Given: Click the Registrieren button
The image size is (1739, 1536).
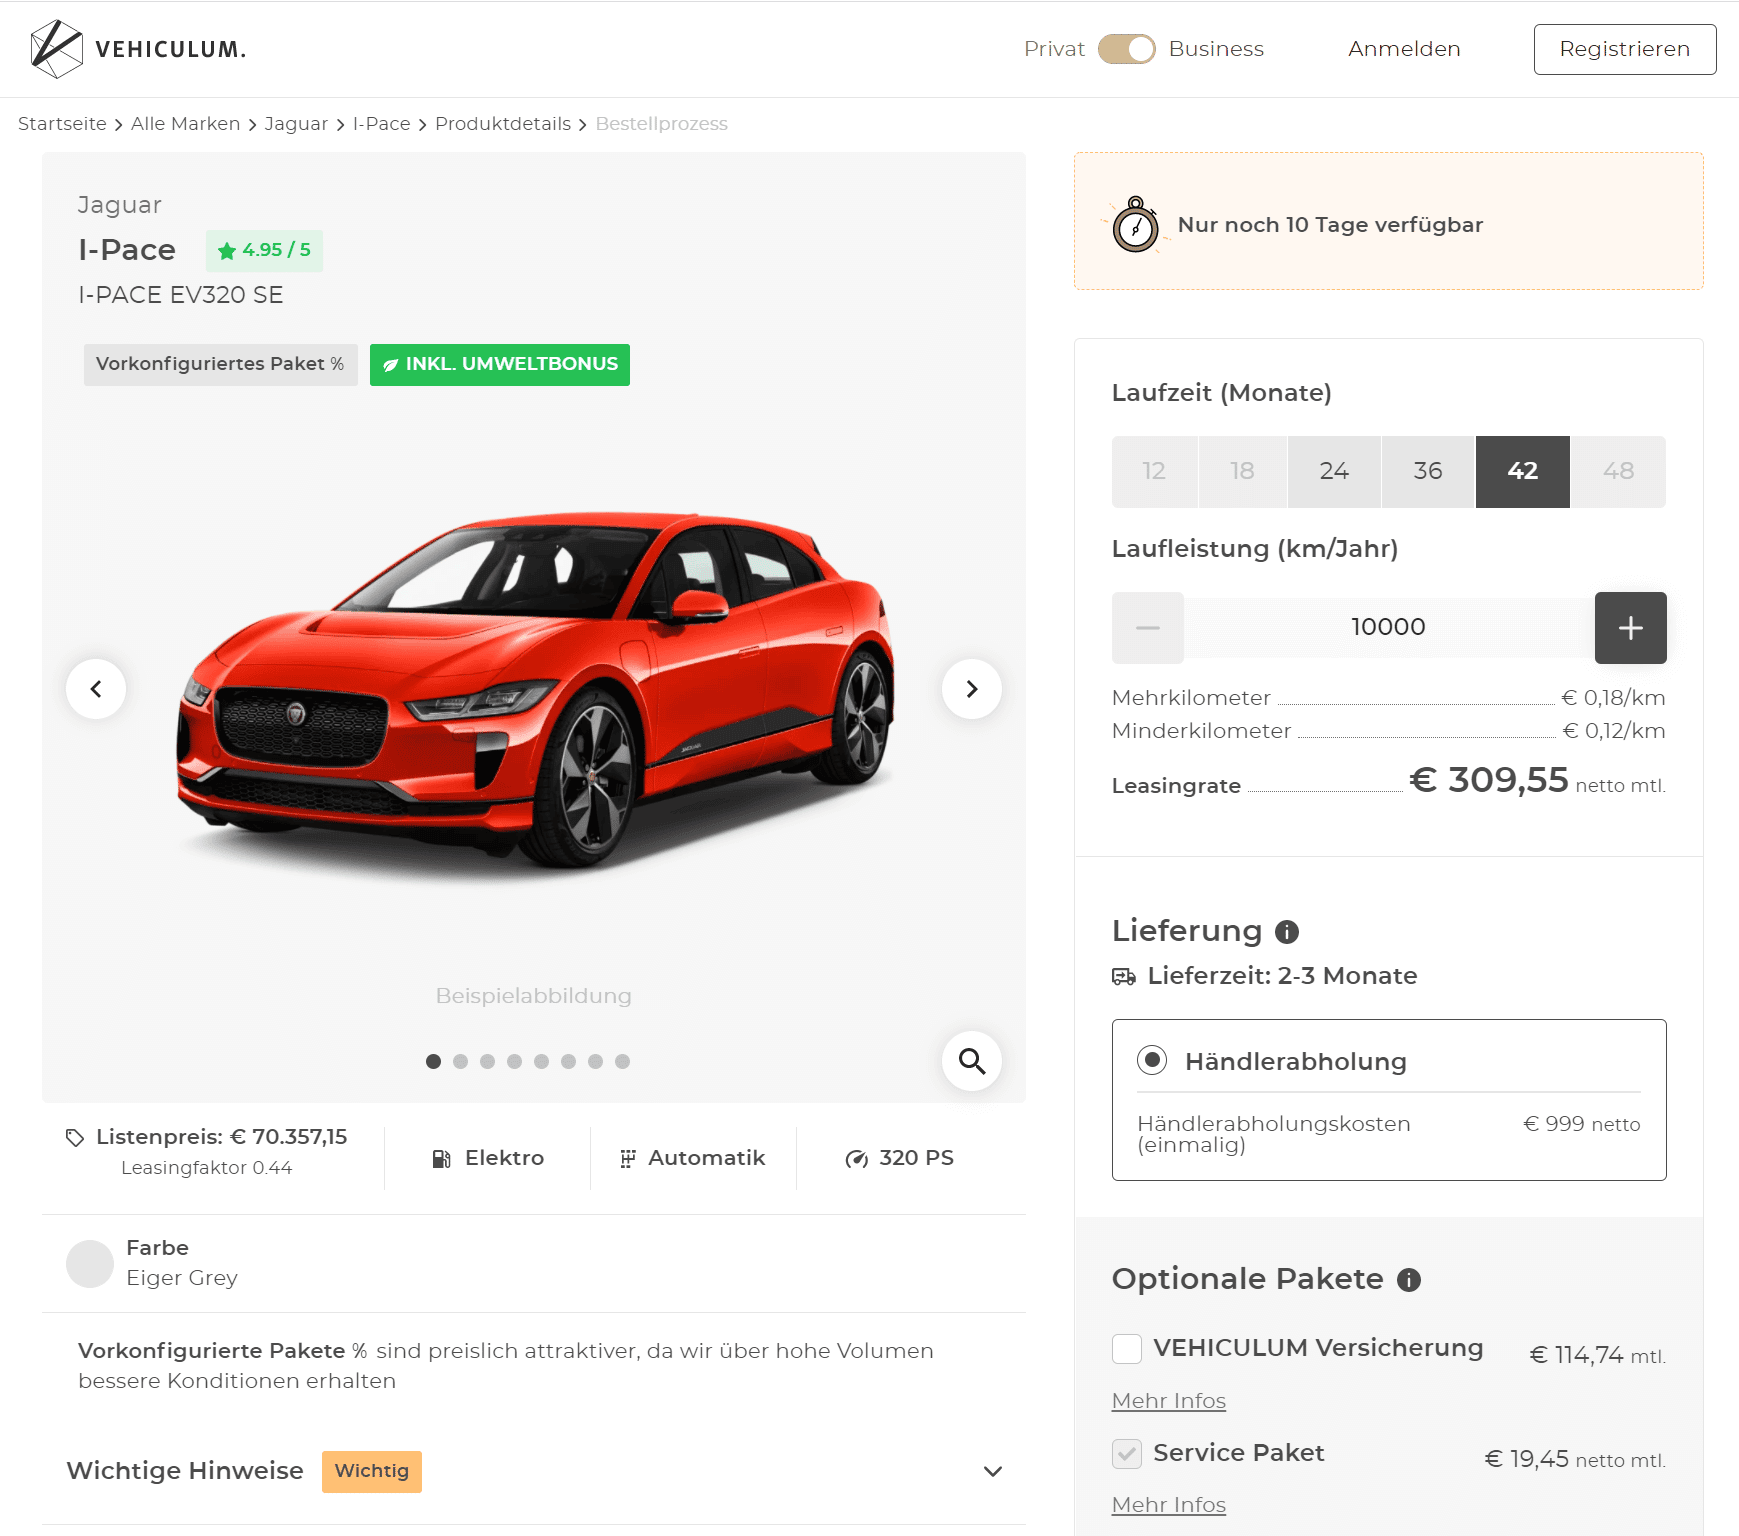Looking at the screenshot, I should [x=1625, y=49].
